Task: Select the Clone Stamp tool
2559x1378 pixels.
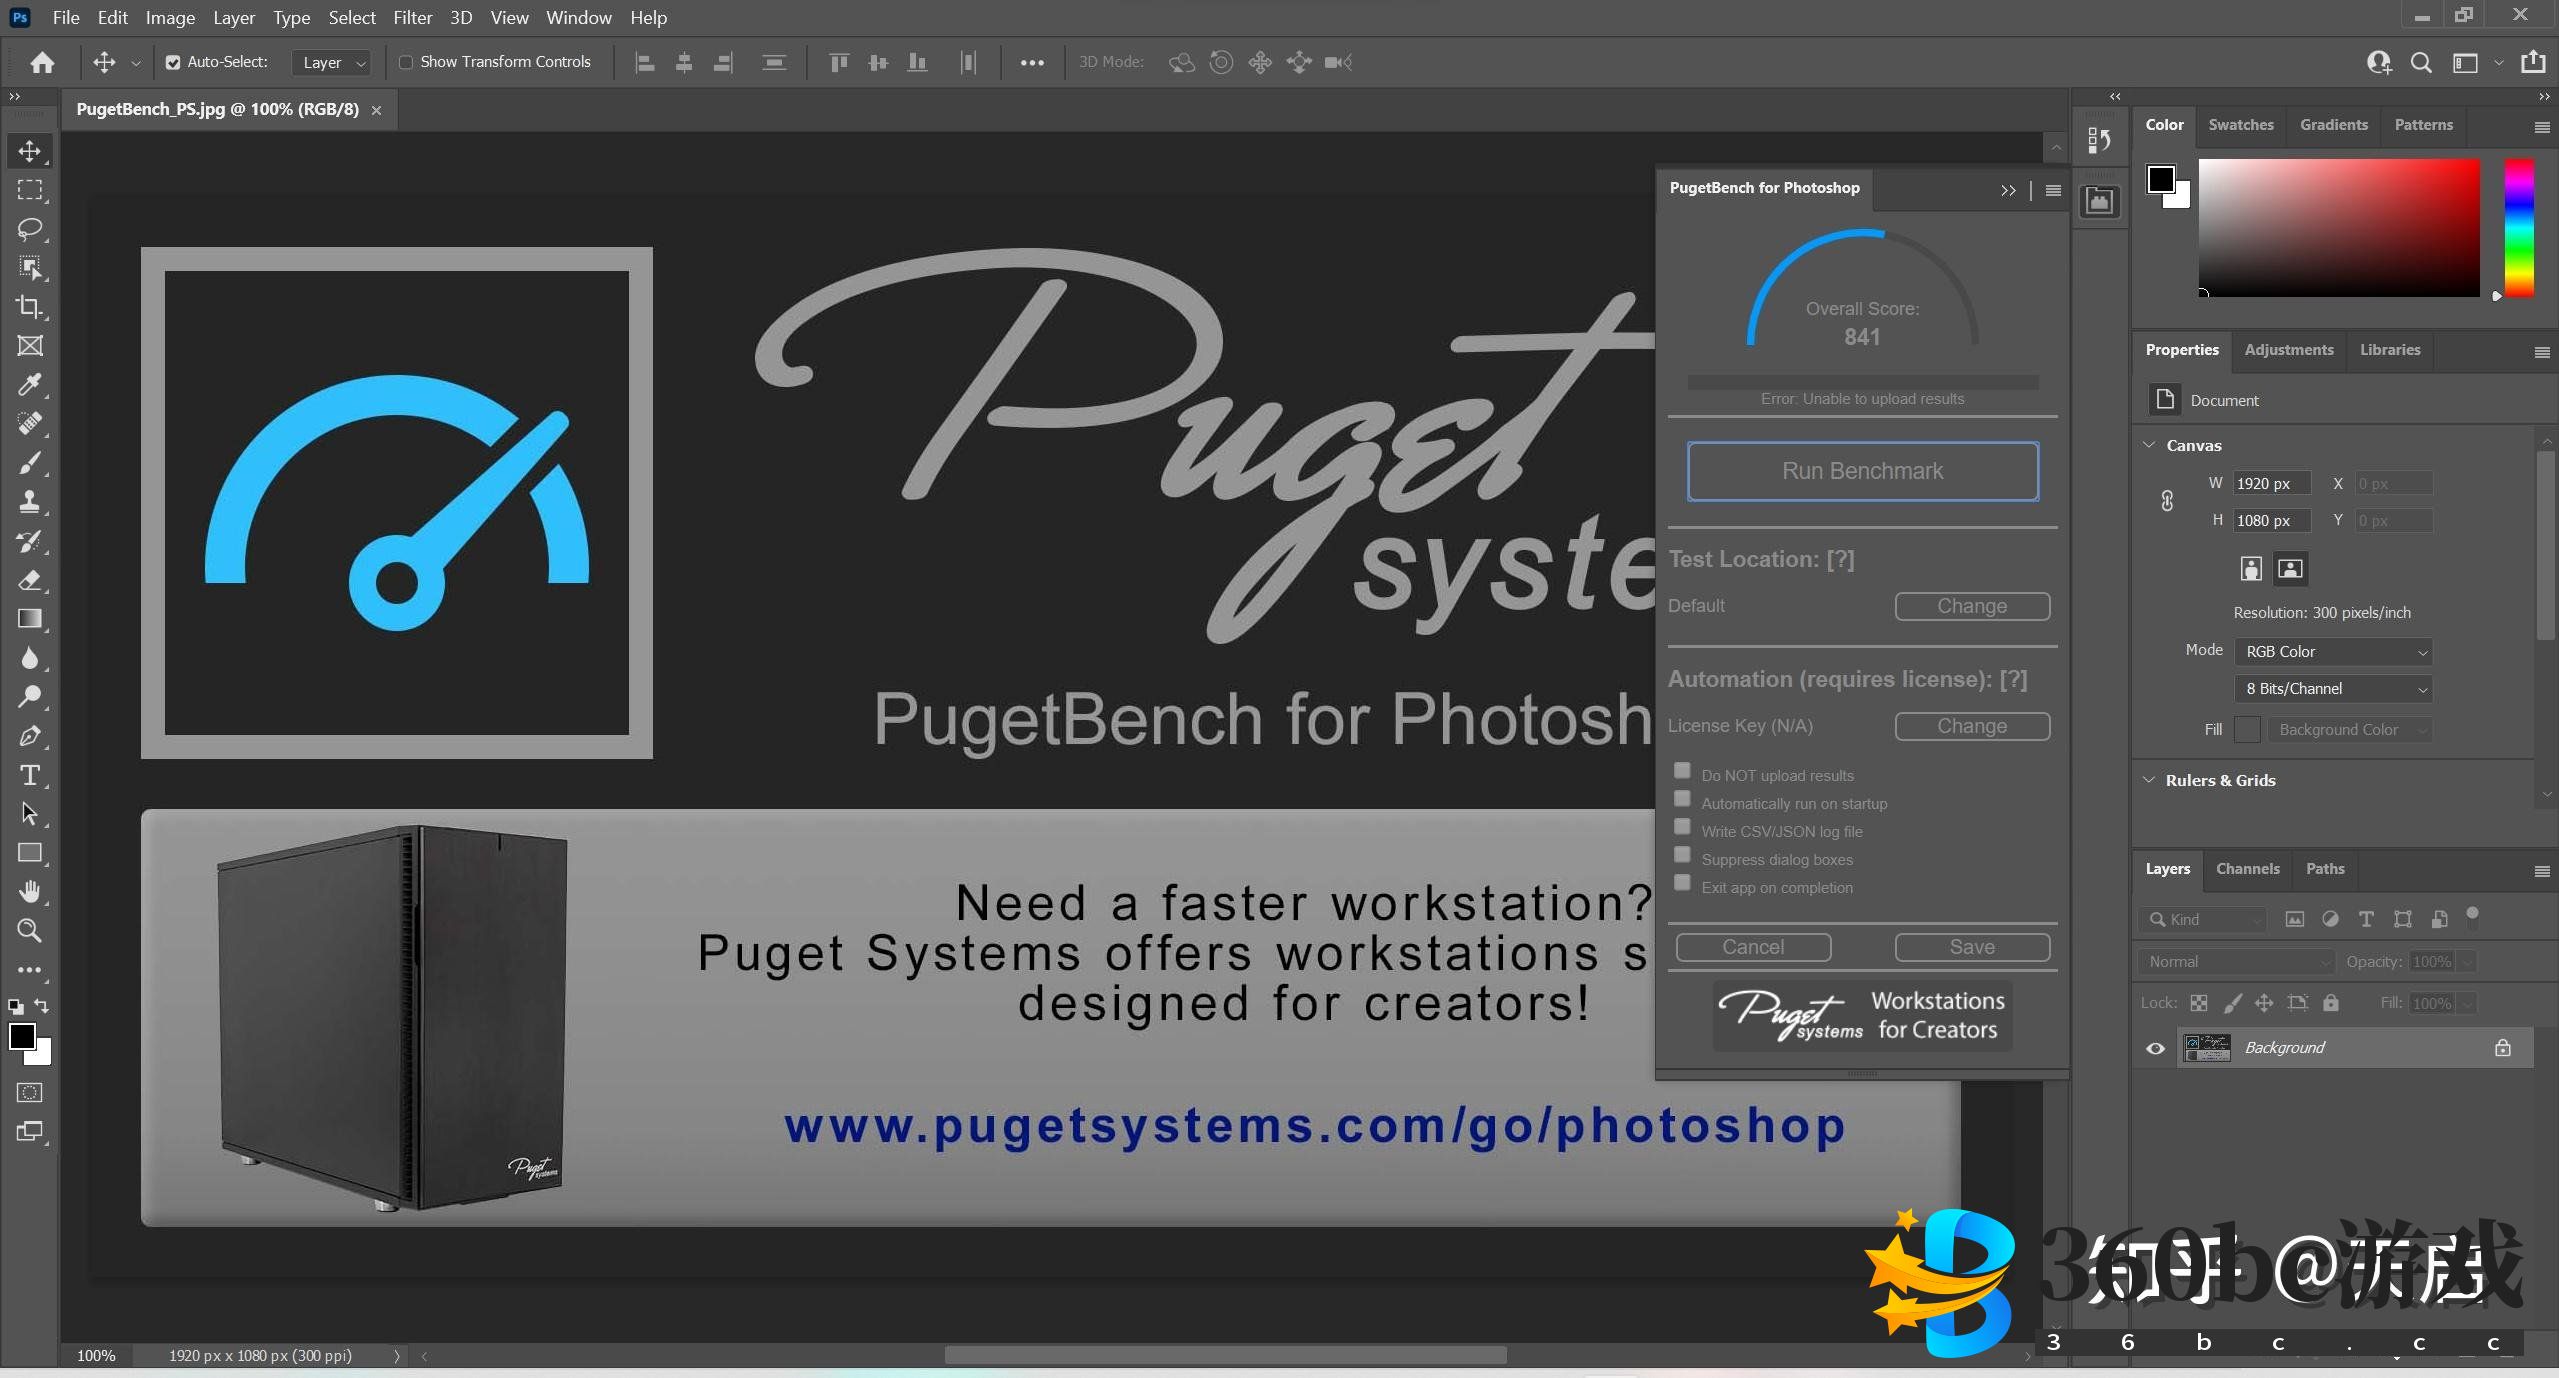Action: 29,502
